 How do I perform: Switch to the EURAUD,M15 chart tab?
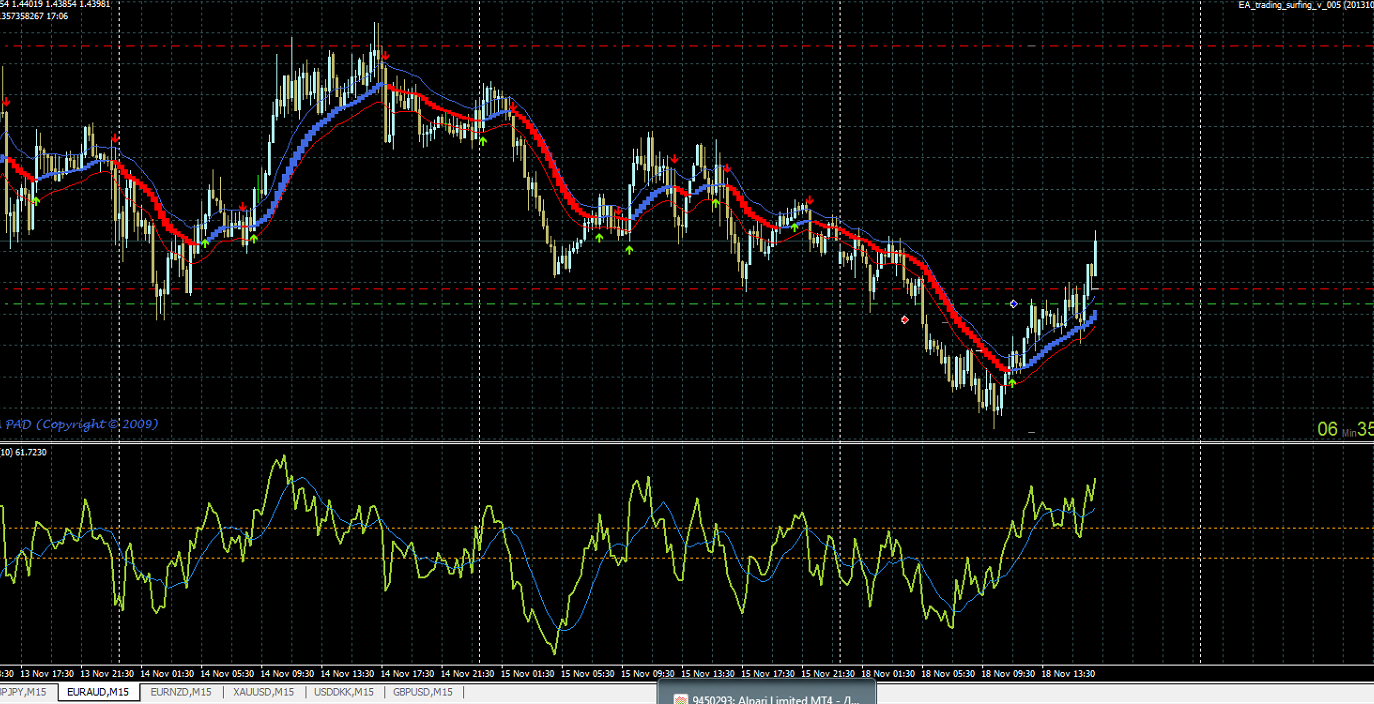[99, 692]
